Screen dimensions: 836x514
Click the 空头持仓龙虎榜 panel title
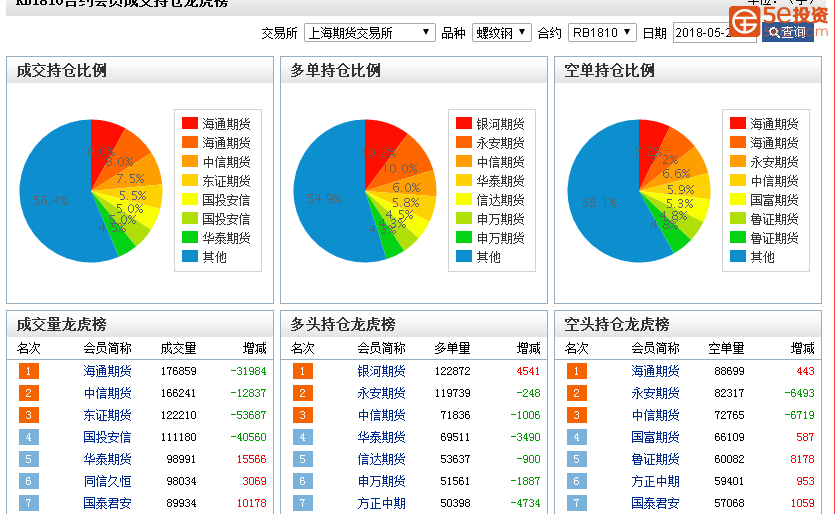[617, 324]
